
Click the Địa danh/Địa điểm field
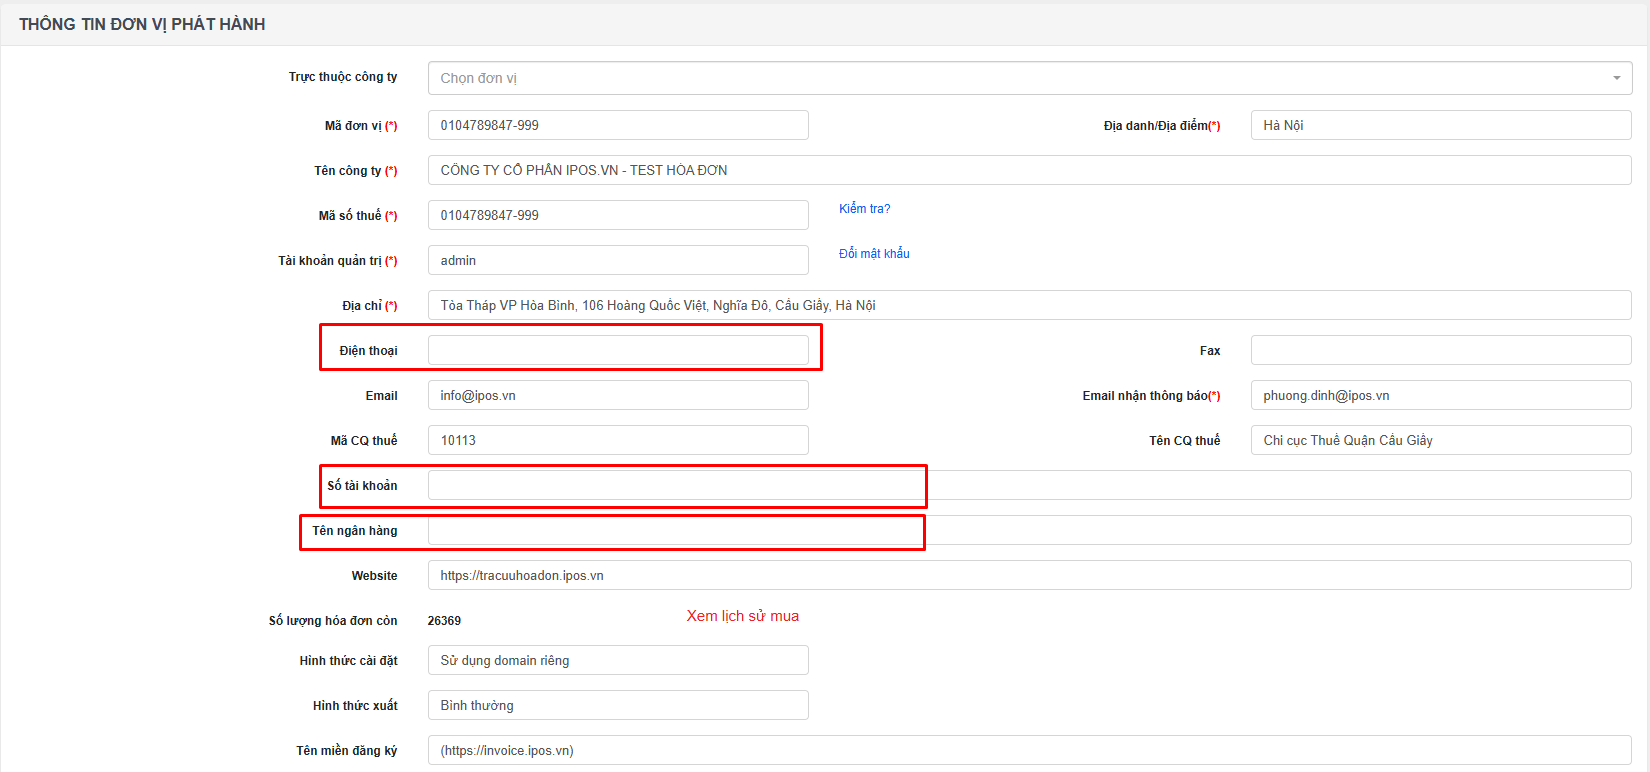pos(1440,125)
